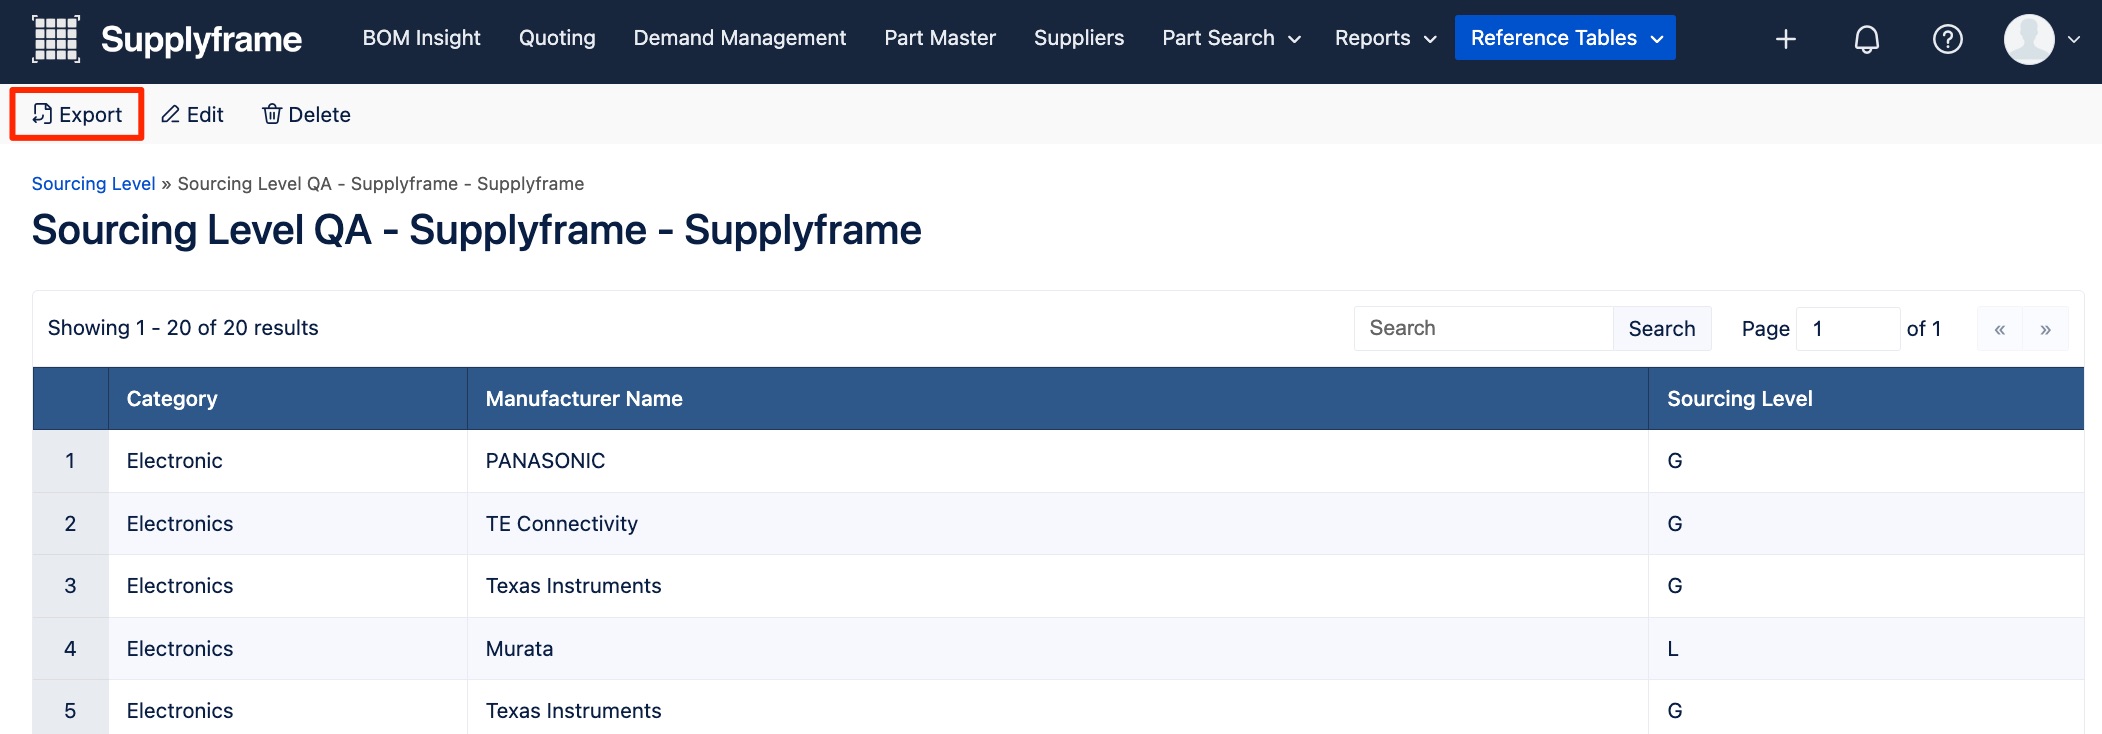The width and height of the screenshot is (2102, 734).
Task: Select Texas Instruments in row 3
Action: coord(1058,586)
